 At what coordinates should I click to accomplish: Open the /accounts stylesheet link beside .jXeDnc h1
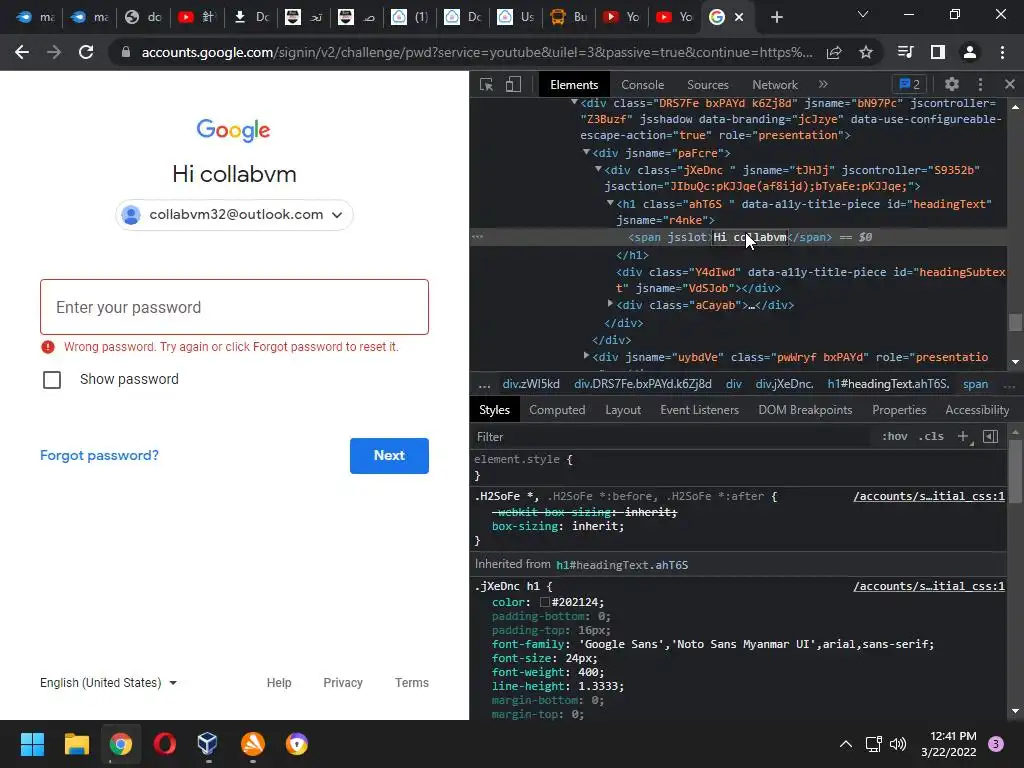pos(929,586)
